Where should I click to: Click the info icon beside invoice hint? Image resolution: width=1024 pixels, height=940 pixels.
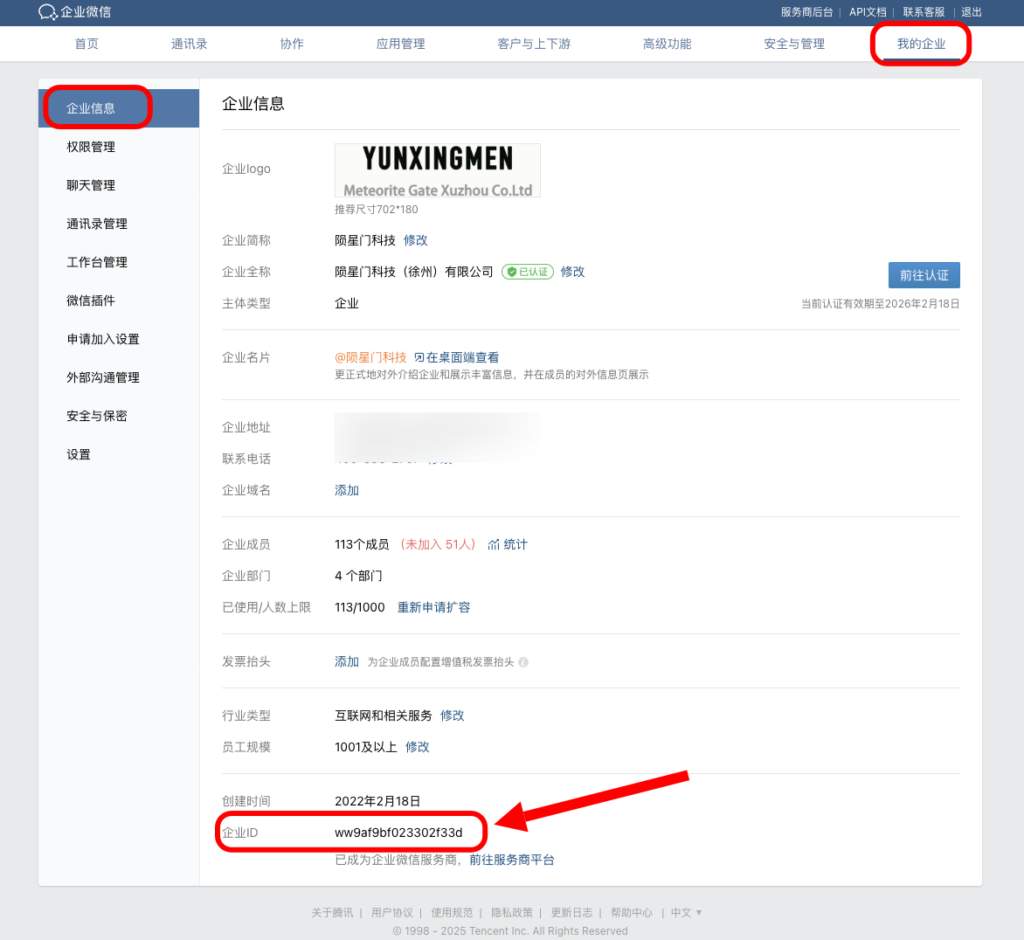click(523, 662)
